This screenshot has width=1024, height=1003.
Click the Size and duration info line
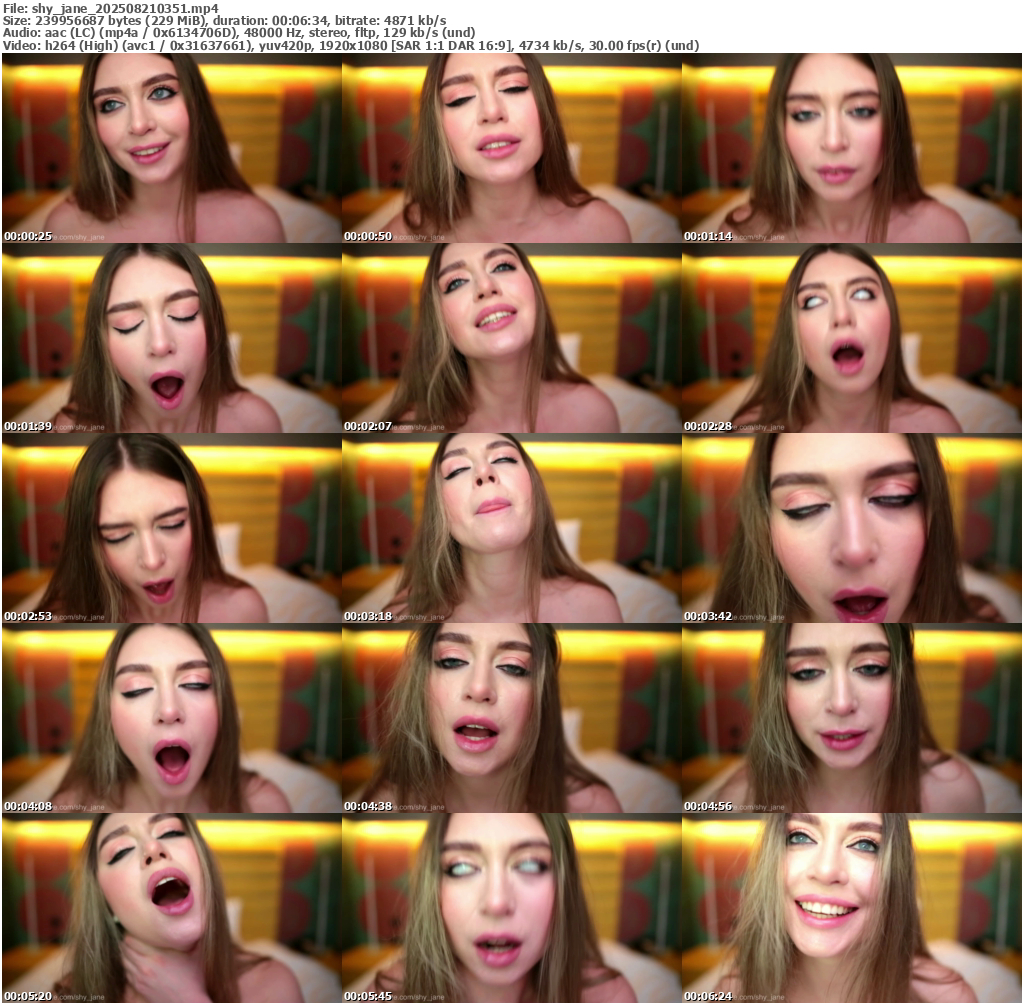click(x=225, y=21)
